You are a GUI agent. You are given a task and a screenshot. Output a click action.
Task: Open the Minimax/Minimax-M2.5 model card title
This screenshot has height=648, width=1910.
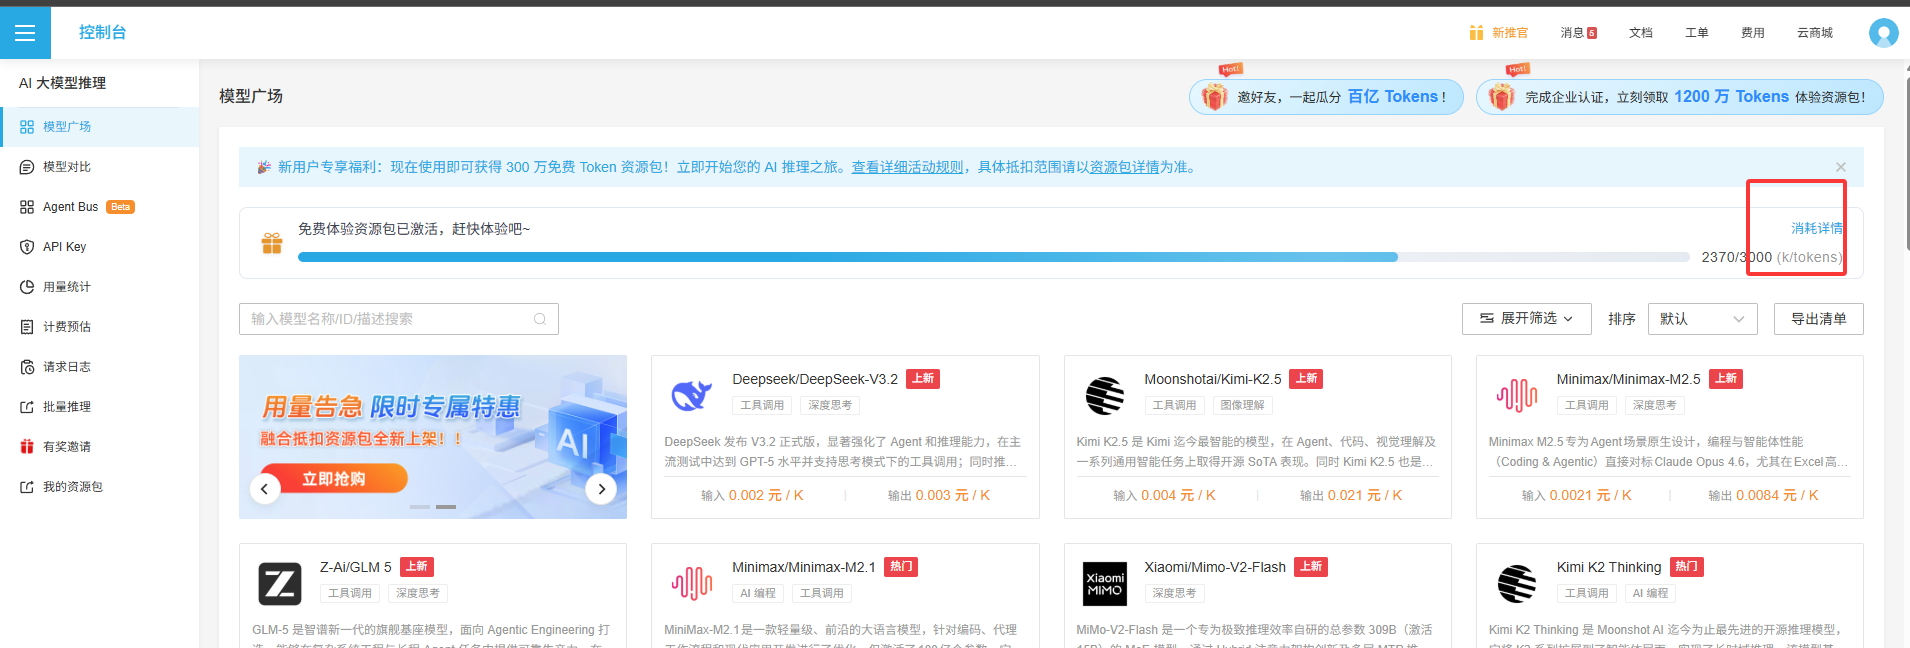point(1629,379)
